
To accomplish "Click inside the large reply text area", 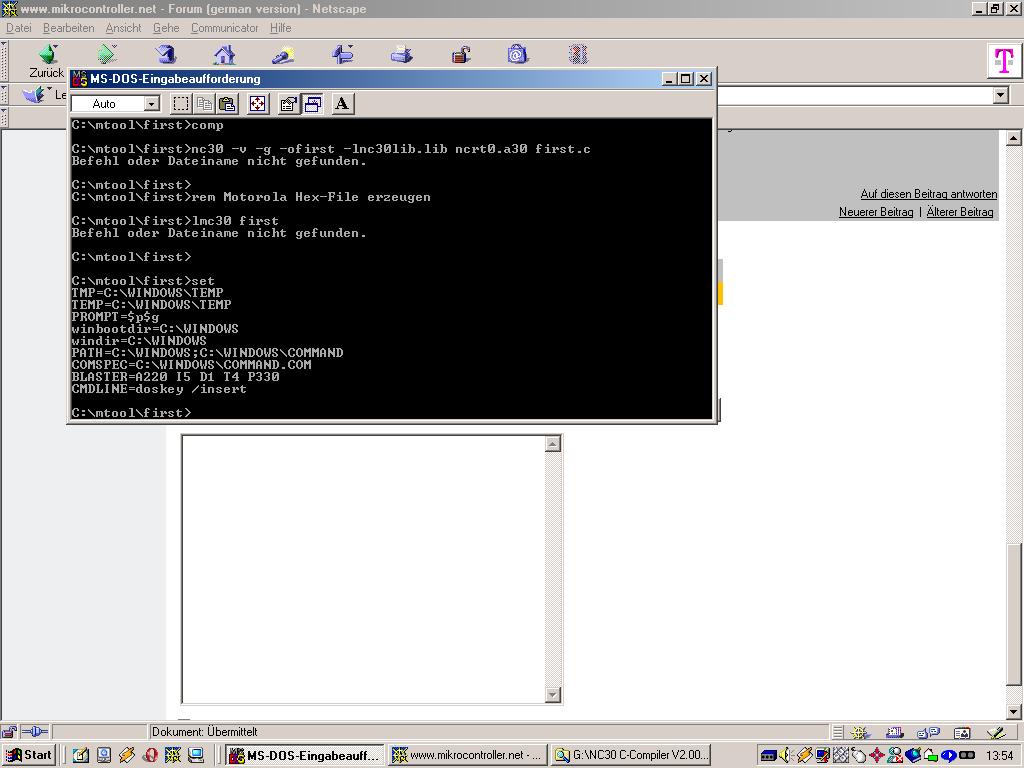I will 363,569.
